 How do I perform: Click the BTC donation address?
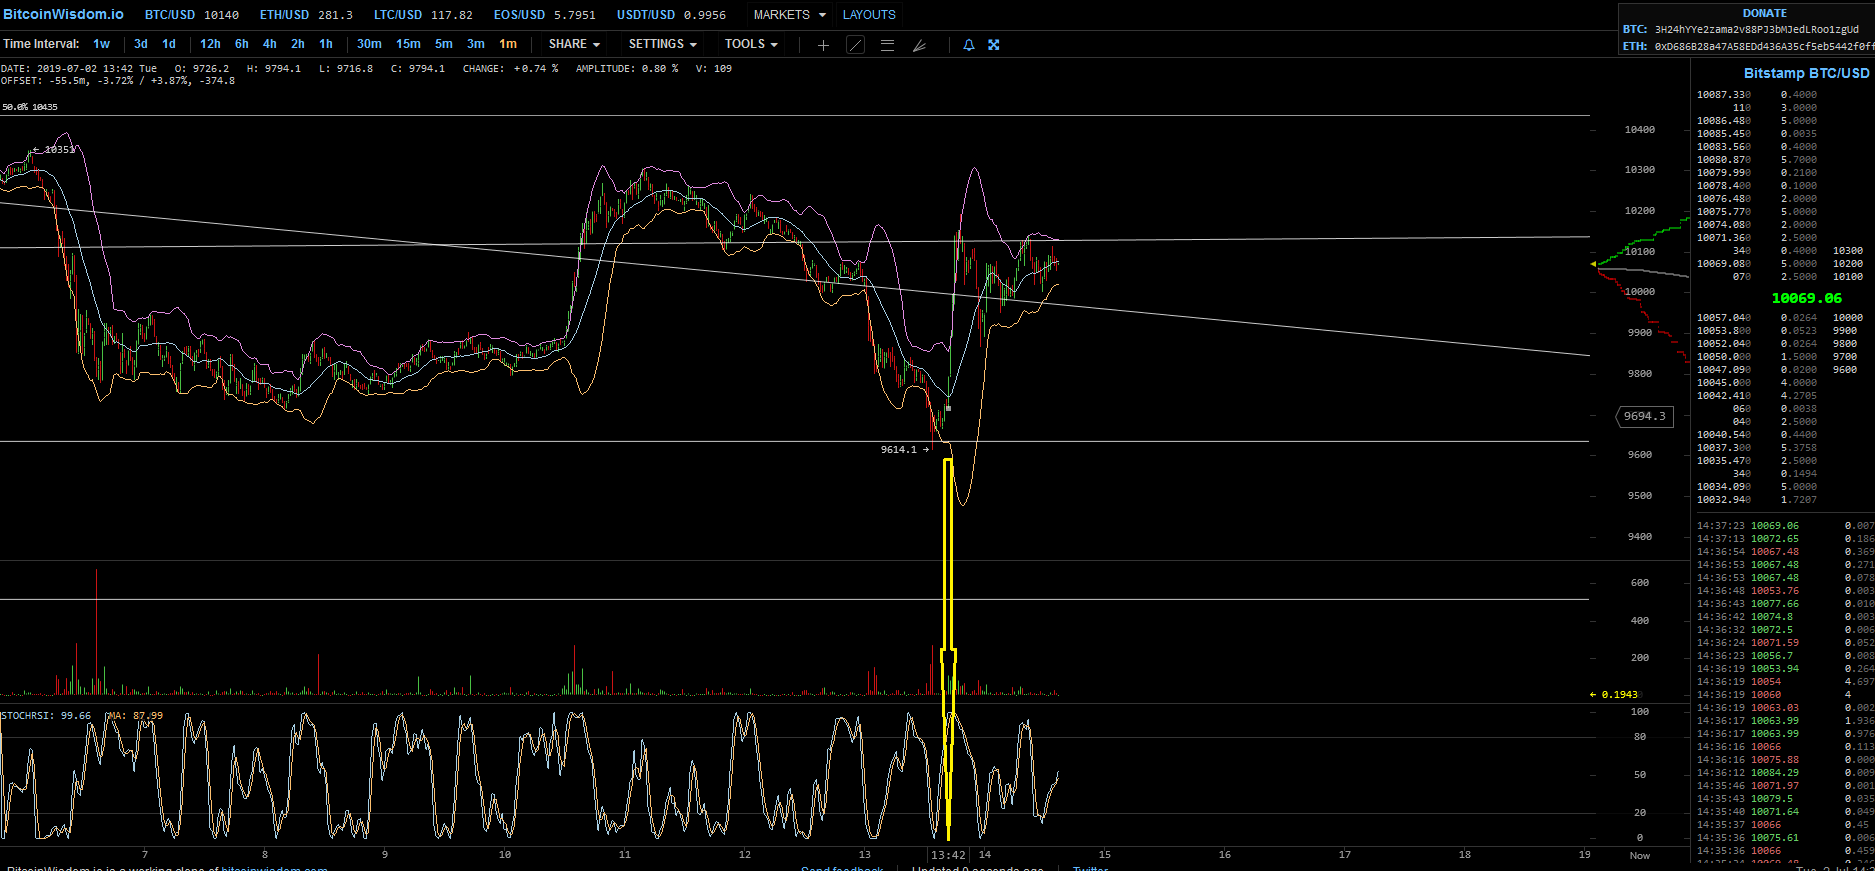click(1757, 30)
